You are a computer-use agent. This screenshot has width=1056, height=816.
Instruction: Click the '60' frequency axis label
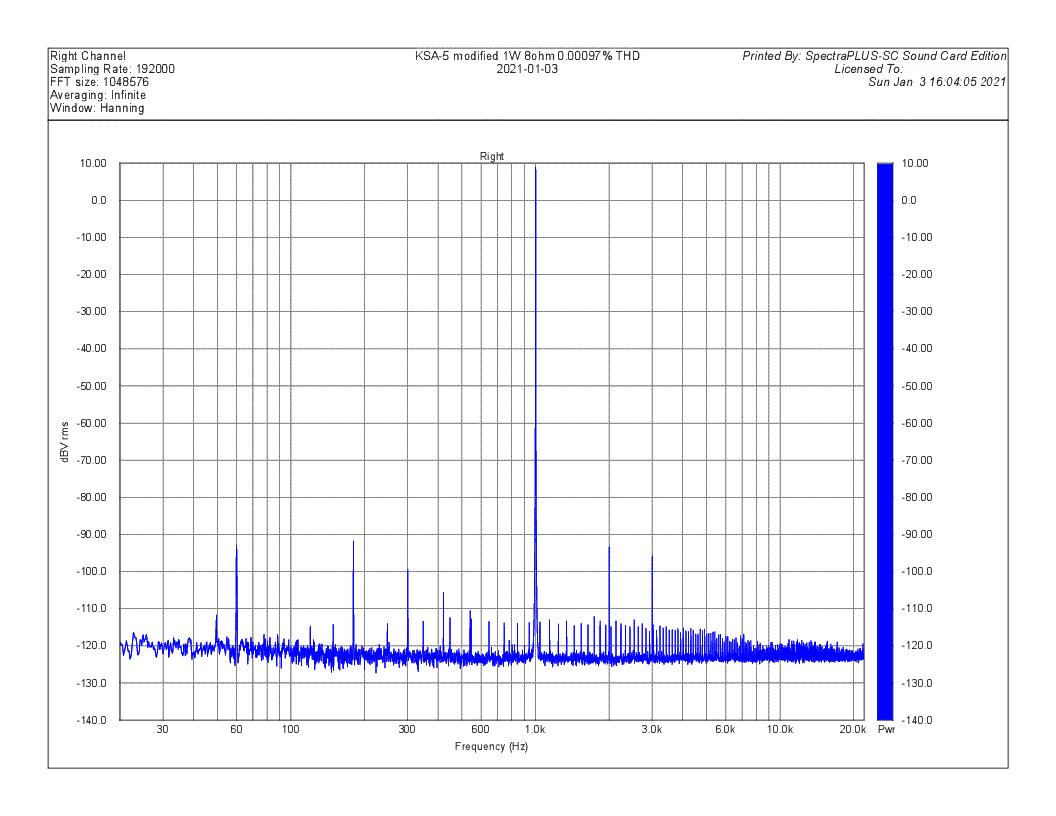tap(236, 729)
